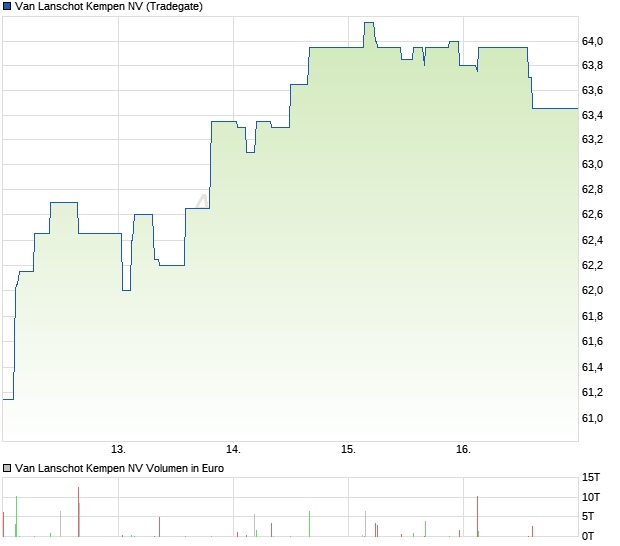620x546 pixels.
Task: Click the '14.' date axis label
Action: tap(233, 450)
